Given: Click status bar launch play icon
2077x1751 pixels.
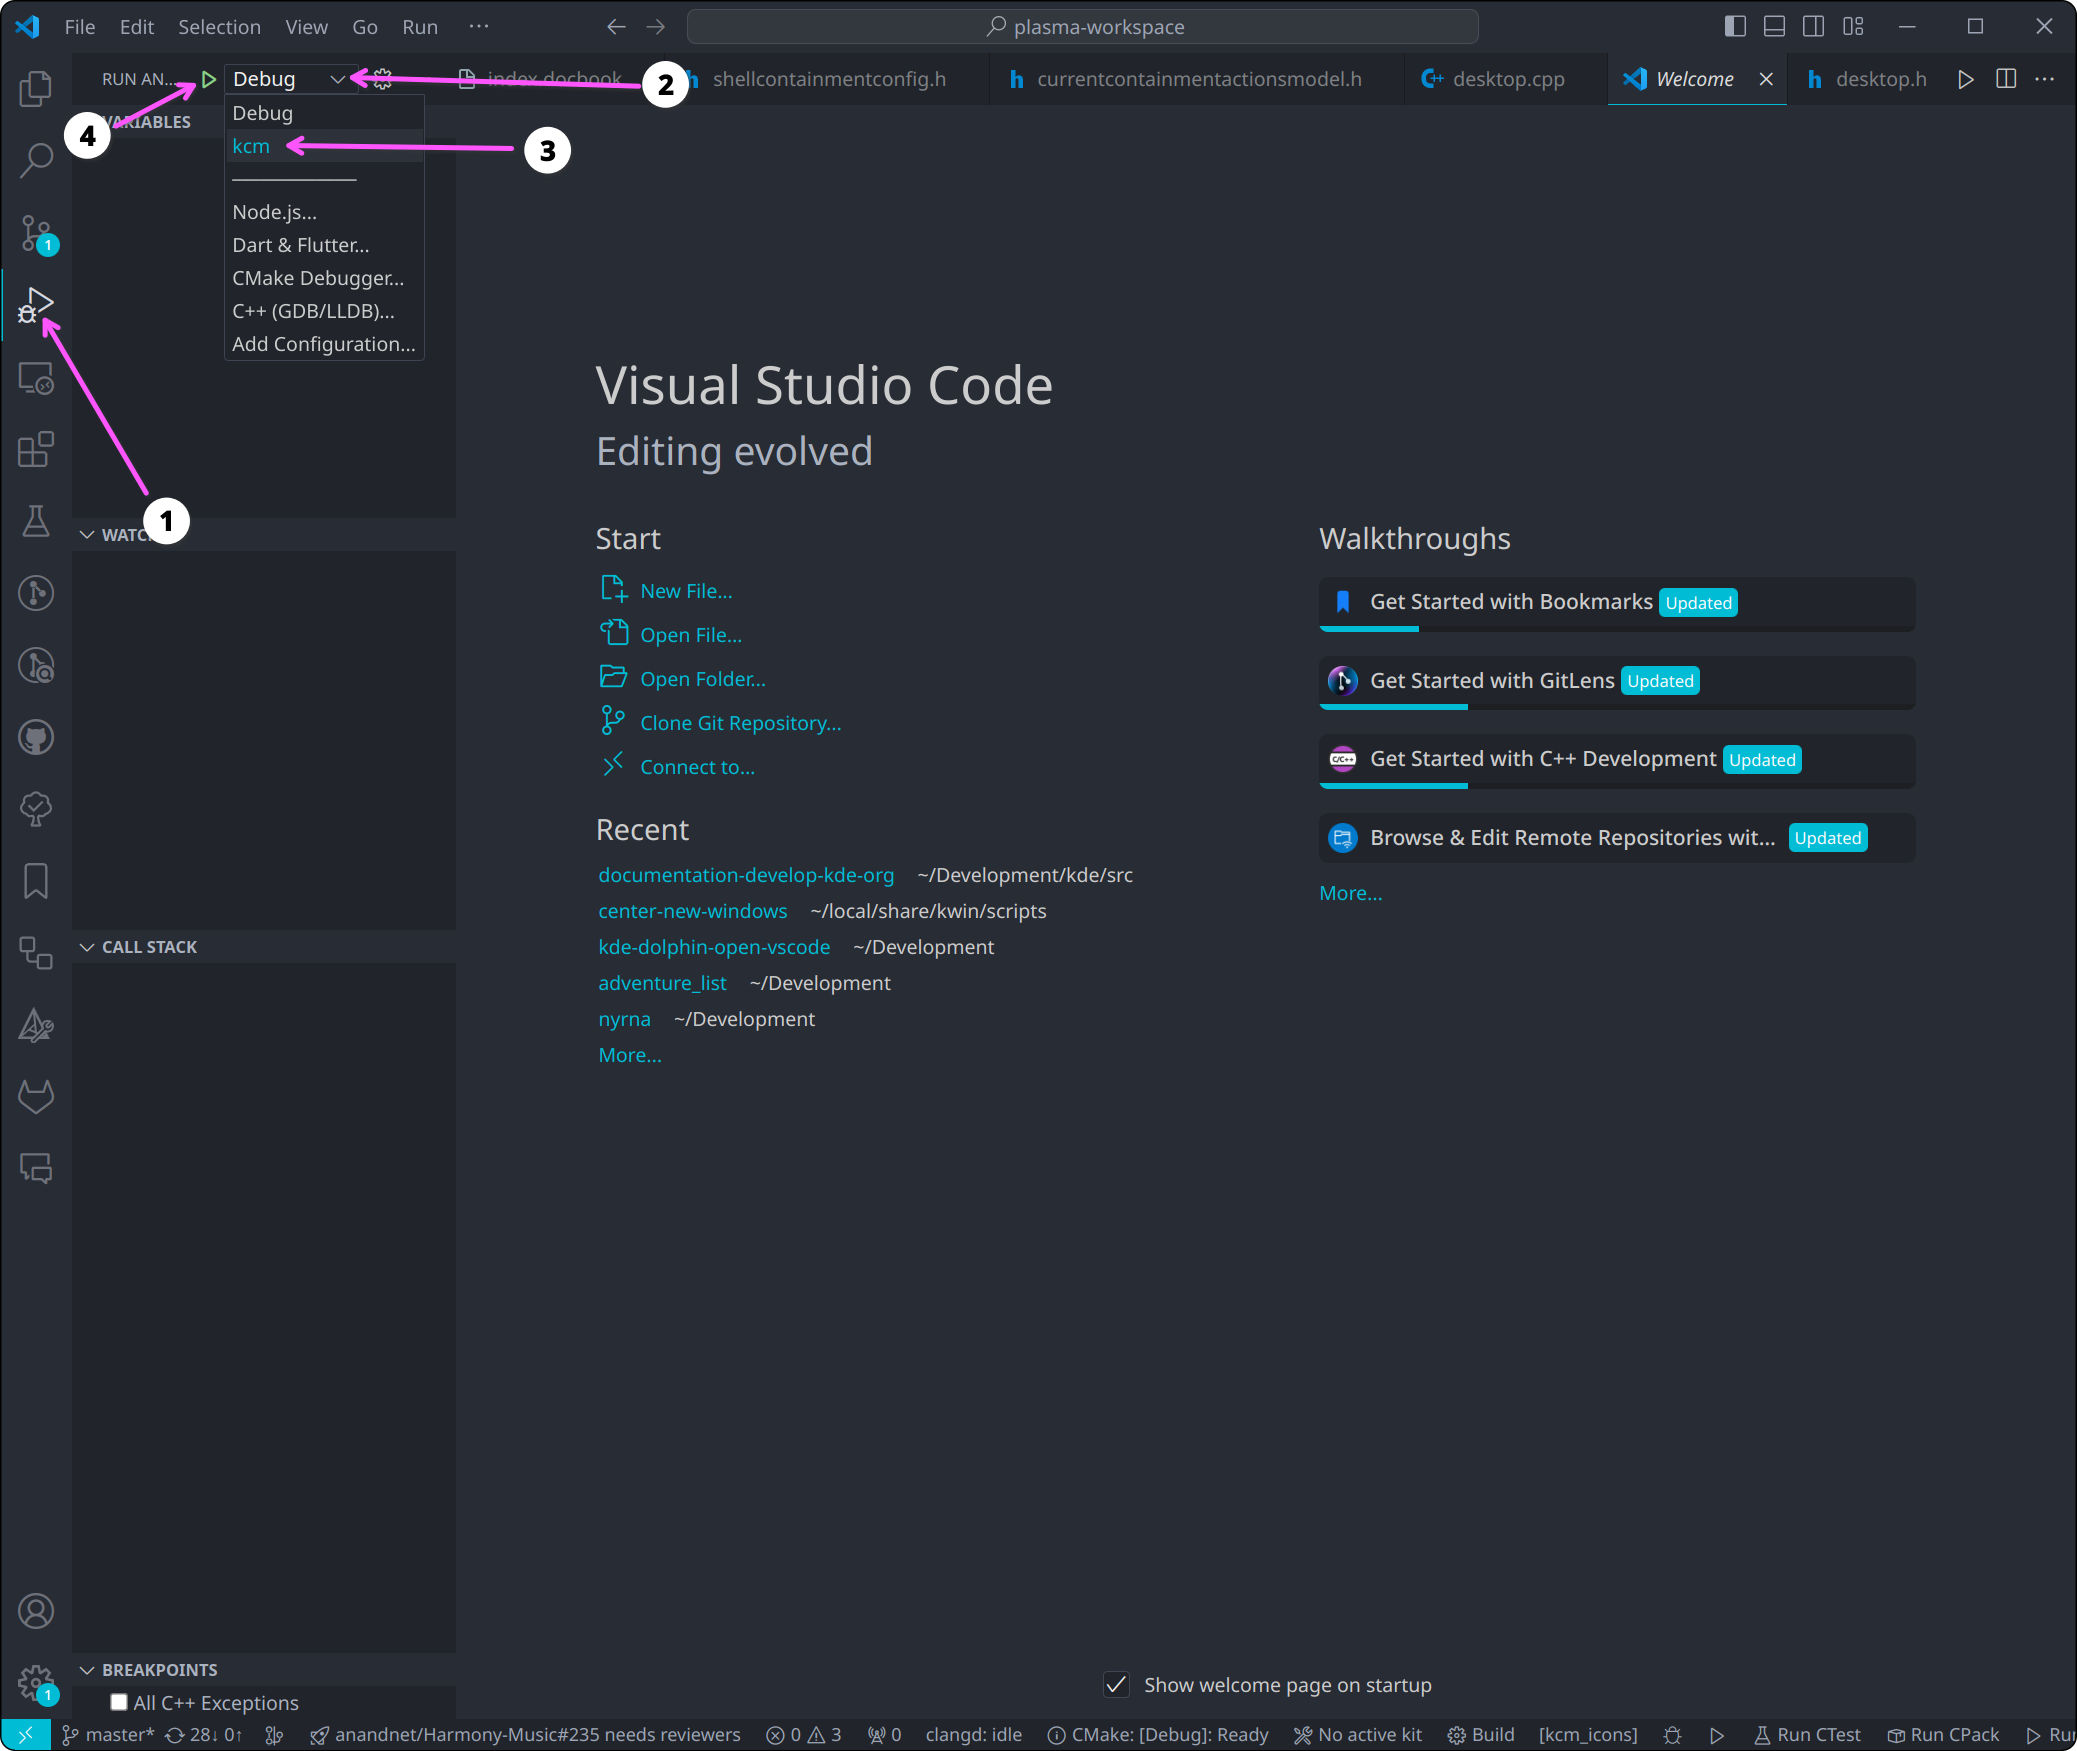Looking at the screenshot, I should click(x=1717, y=1735).
